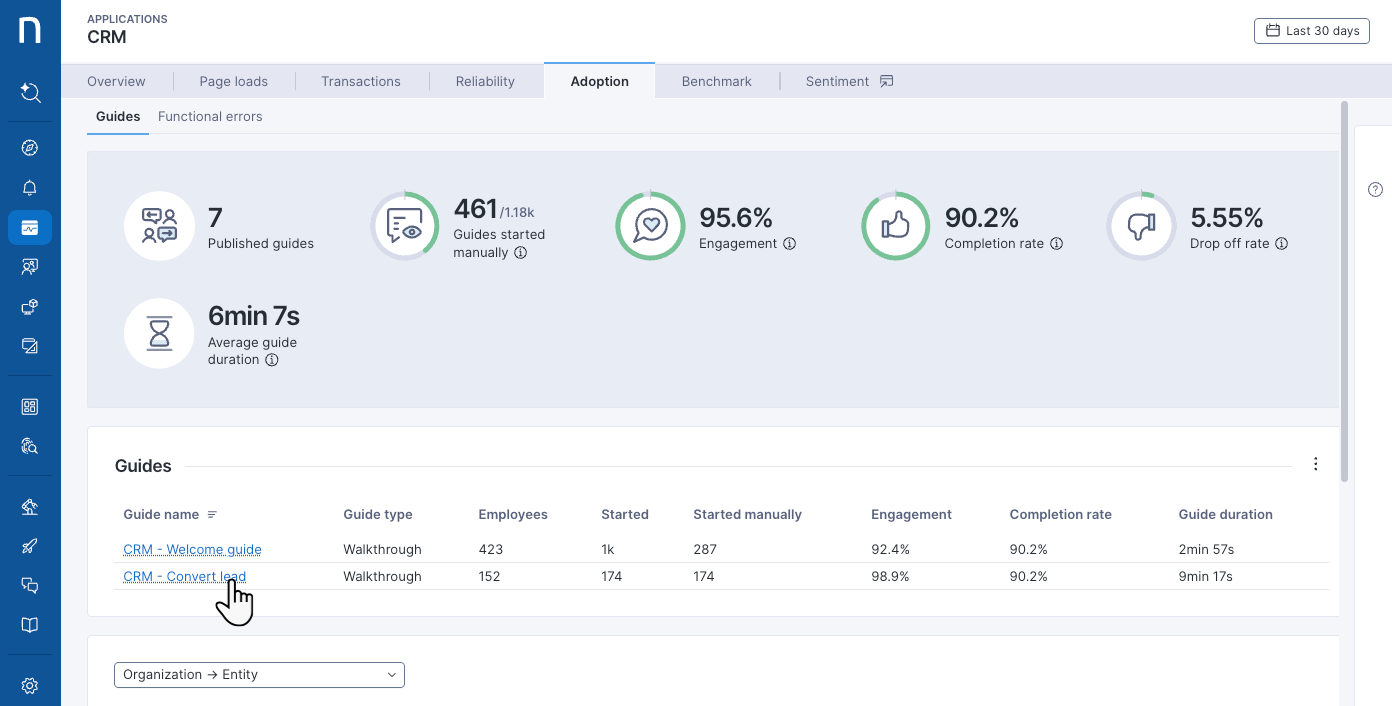This screenshot has height=706, width=1392.
Task: Click the rocket icon in the sidebar
Action: [x=30, y=546]
